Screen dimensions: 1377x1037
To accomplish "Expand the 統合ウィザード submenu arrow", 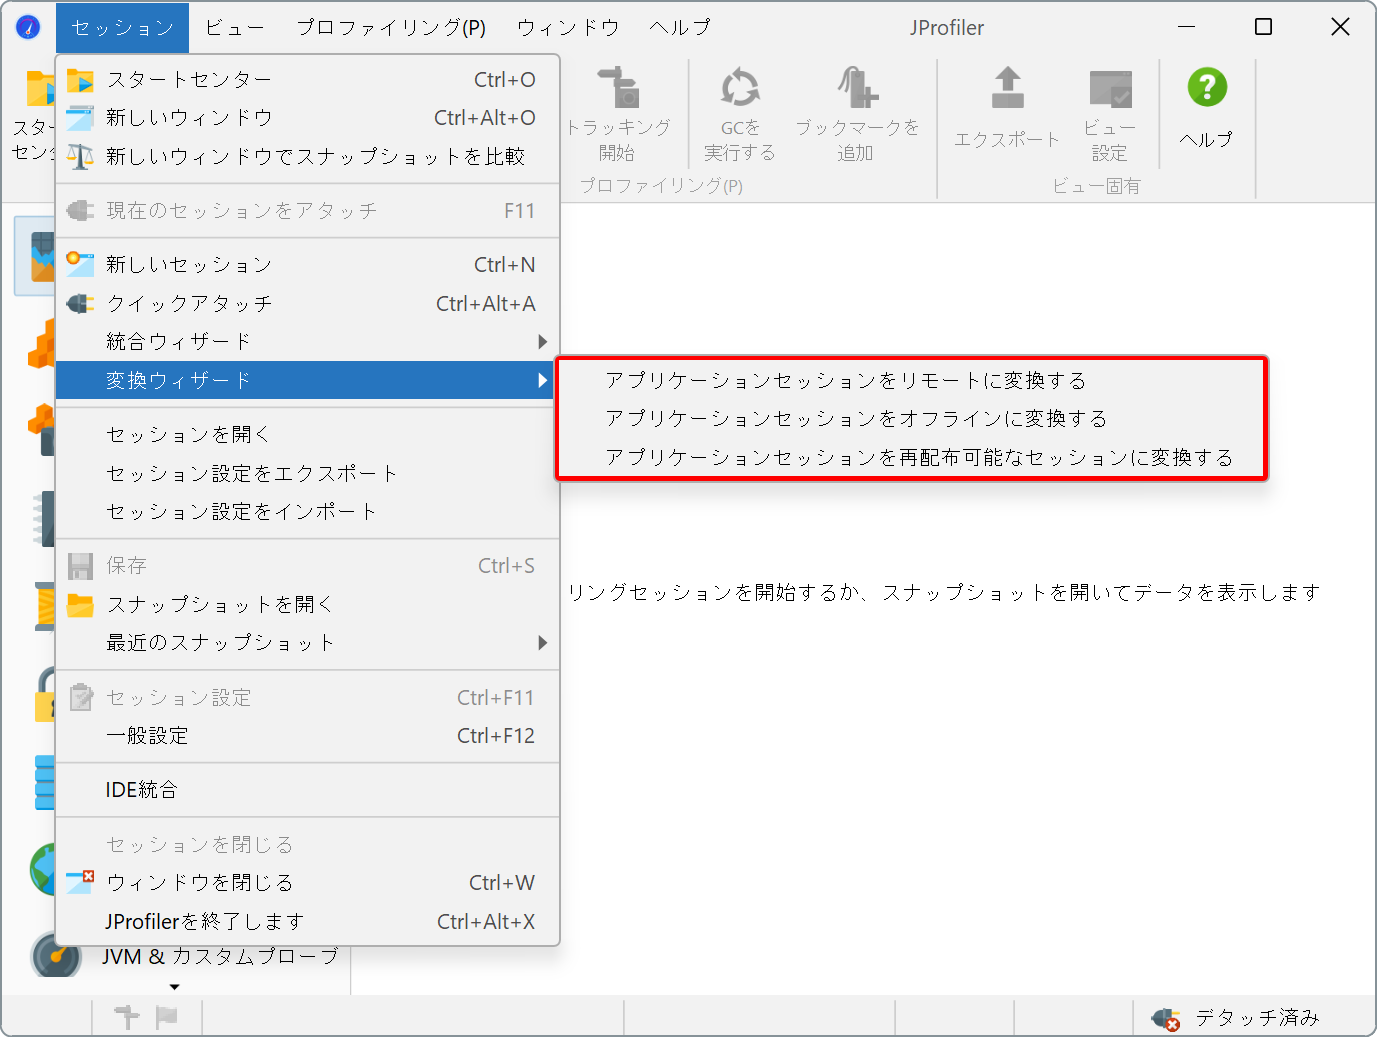I will (543, 342).
